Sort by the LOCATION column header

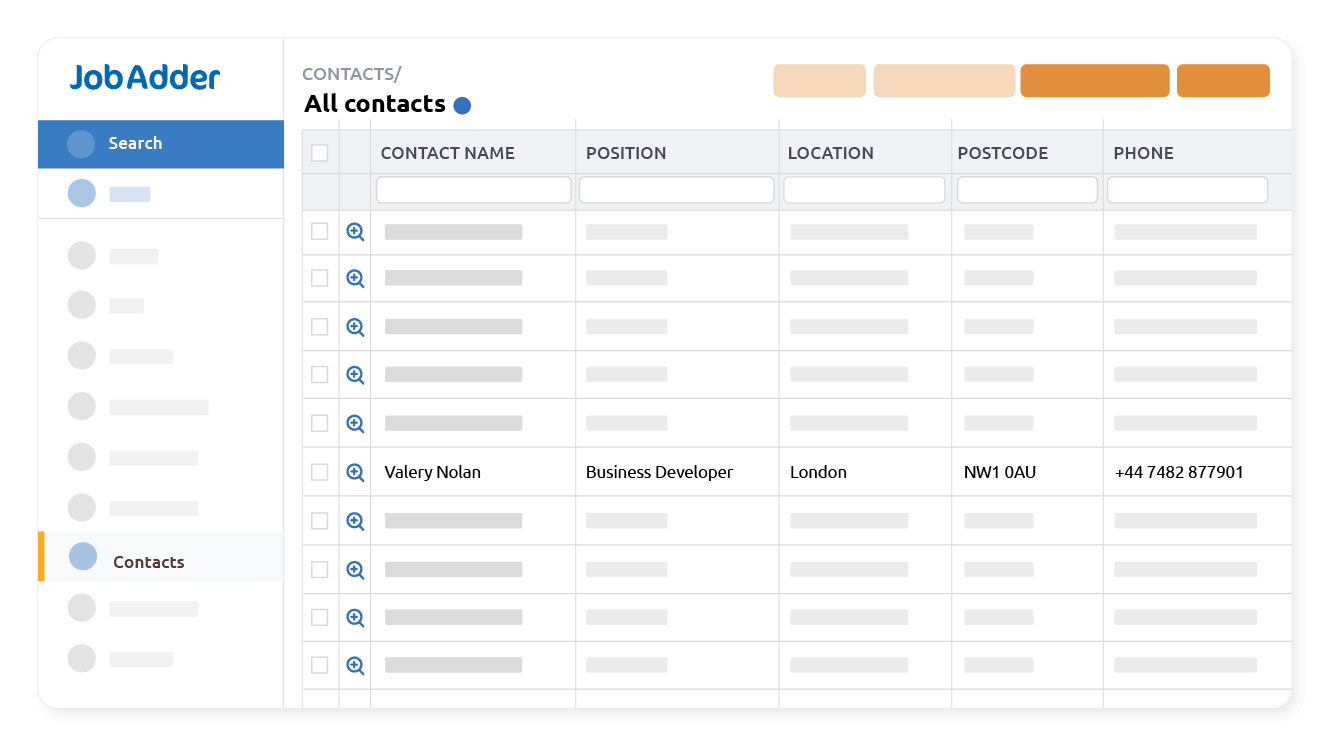pyautogui.click(x=831, y=152)
